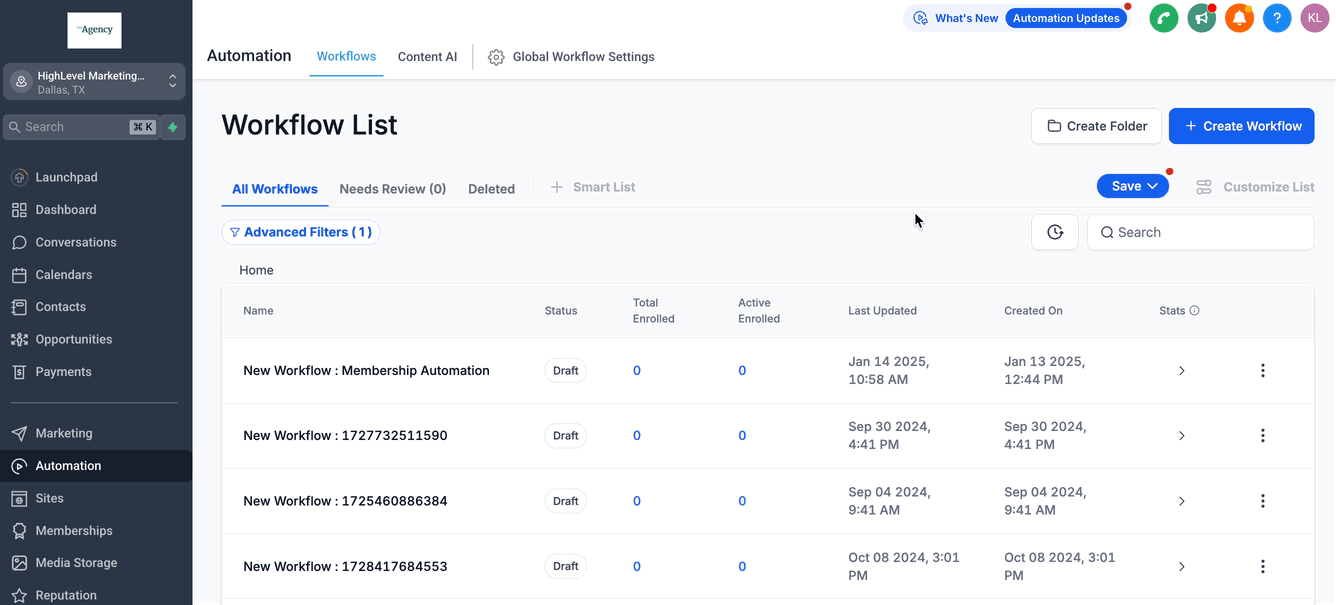
Task: Click the Create Workflow button
Action: pyautogui.click(x=1241, y=126)
